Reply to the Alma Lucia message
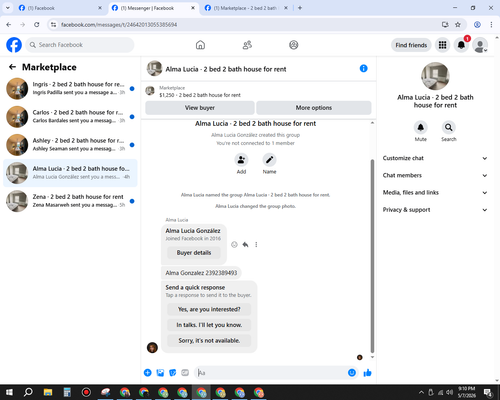 [245, 245]
